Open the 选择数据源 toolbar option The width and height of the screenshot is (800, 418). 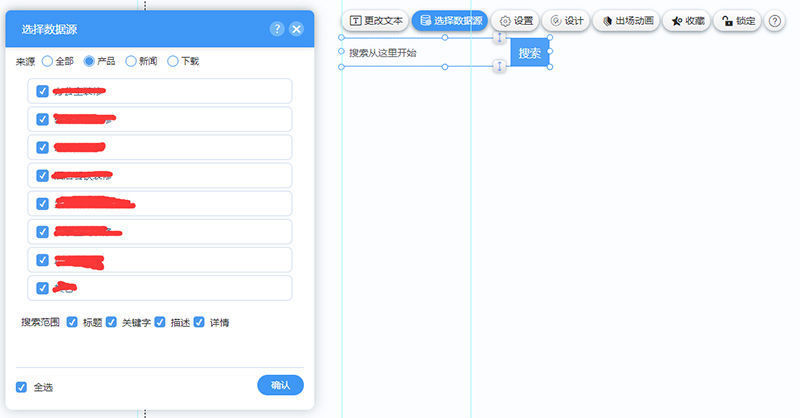point(449,21)
